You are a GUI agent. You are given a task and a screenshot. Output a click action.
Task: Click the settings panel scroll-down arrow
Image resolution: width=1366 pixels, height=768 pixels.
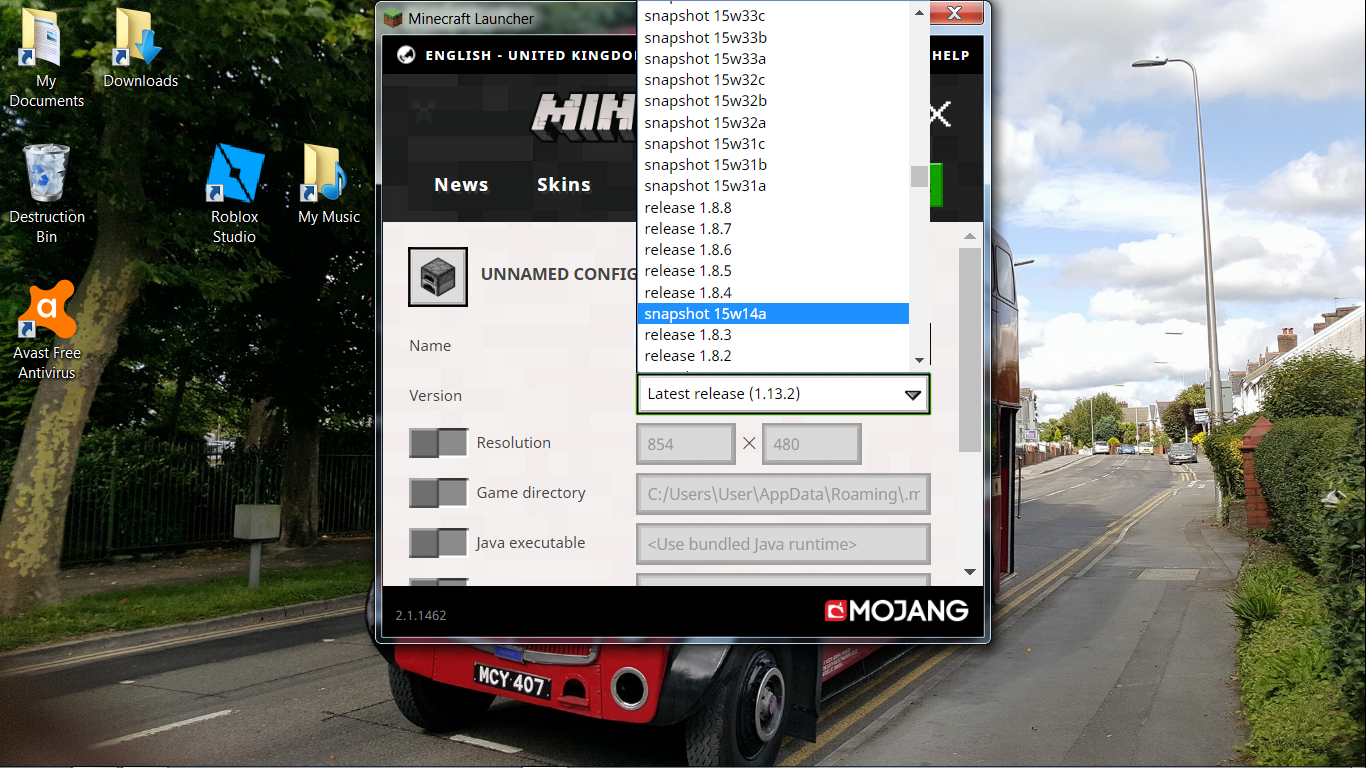(x=969, y=572)
